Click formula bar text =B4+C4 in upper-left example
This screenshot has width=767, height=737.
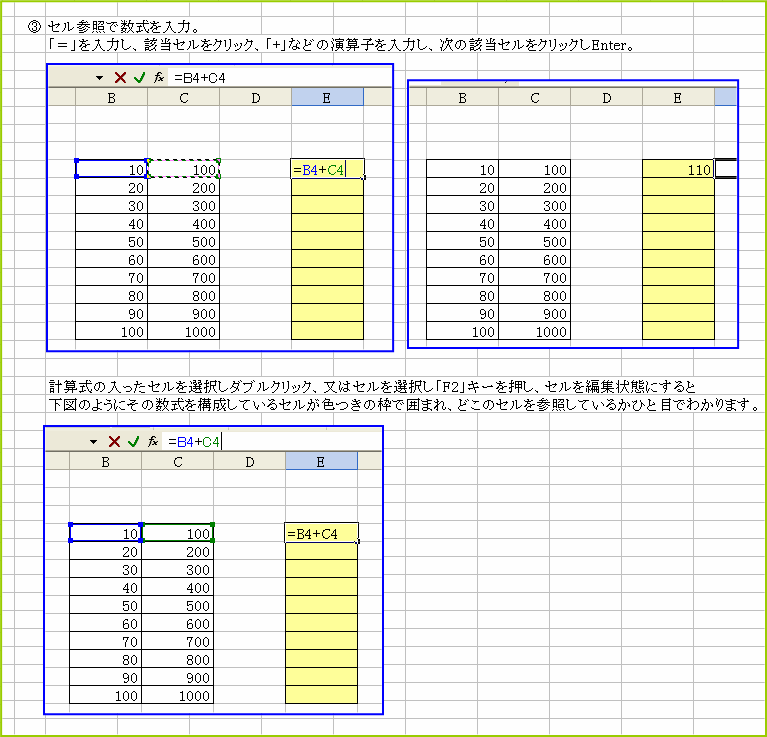point(200,78)
